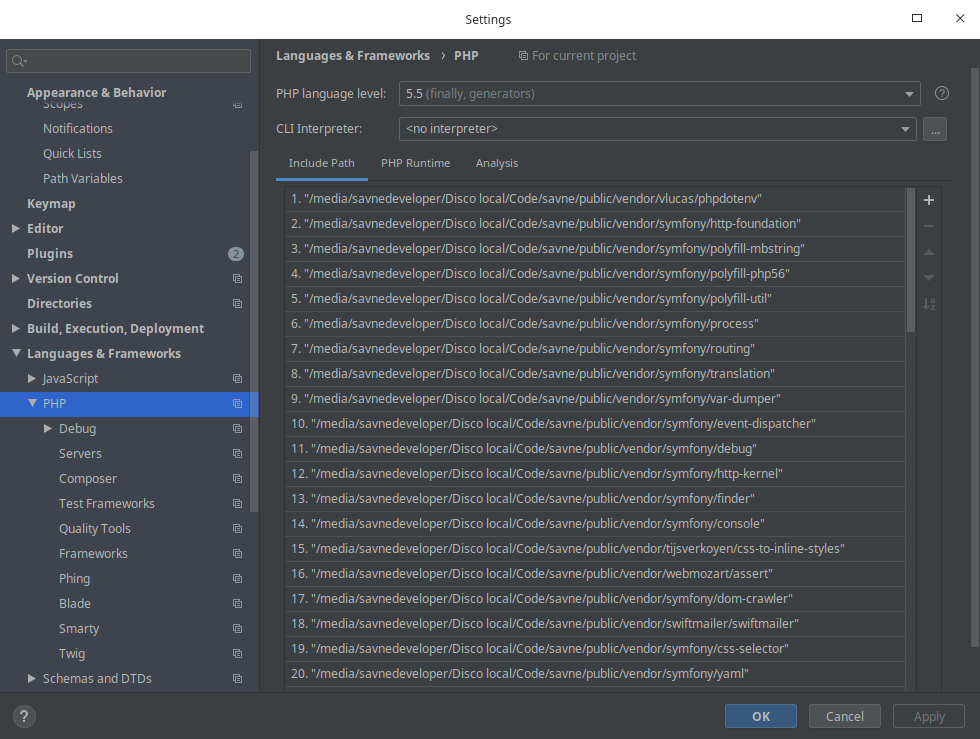The width and height of the screenshot is (980, 739).
Task: Move the selected path down
Action: (928, 278)
